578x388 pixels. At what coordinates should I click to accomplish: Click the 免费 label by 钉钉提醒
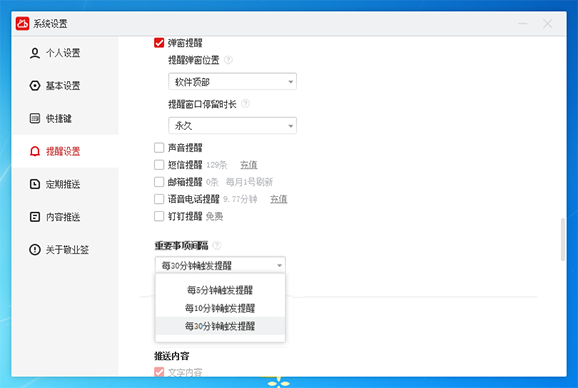[x=214, y=216]
